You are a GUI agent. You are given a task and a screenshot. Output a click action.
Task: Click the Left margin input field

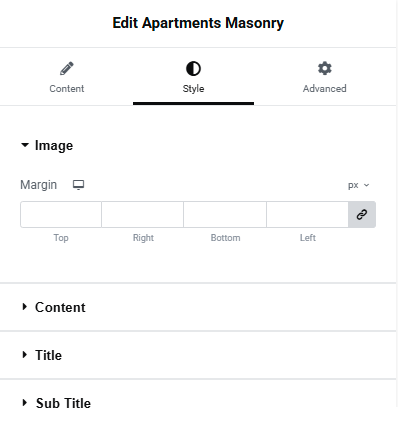pyautogui.click(x=307, y=214)
